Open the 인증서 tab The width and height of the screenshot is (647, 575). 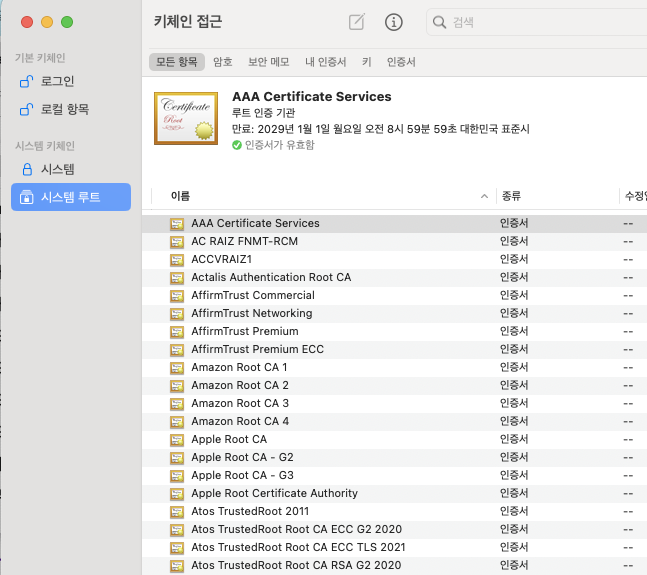401,62
